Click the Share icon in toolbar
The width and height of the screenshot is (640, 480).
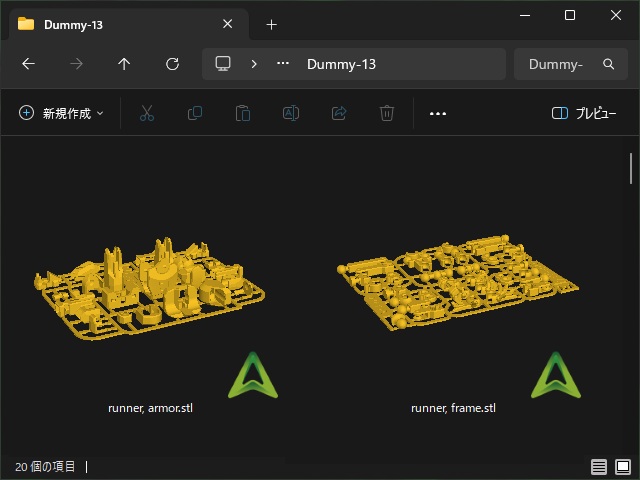pyautogui.click(x=339, y=113)
